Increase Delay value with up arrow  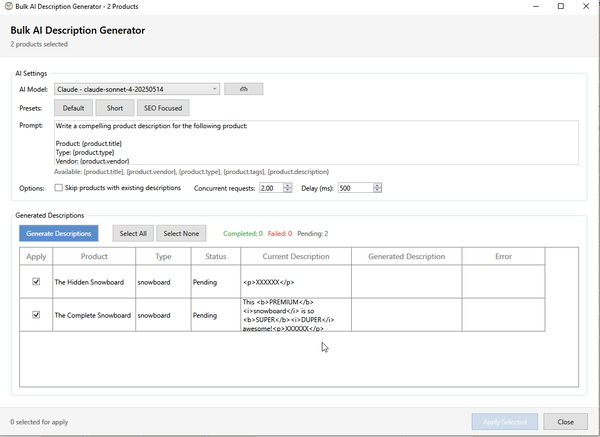click(377, 186)
